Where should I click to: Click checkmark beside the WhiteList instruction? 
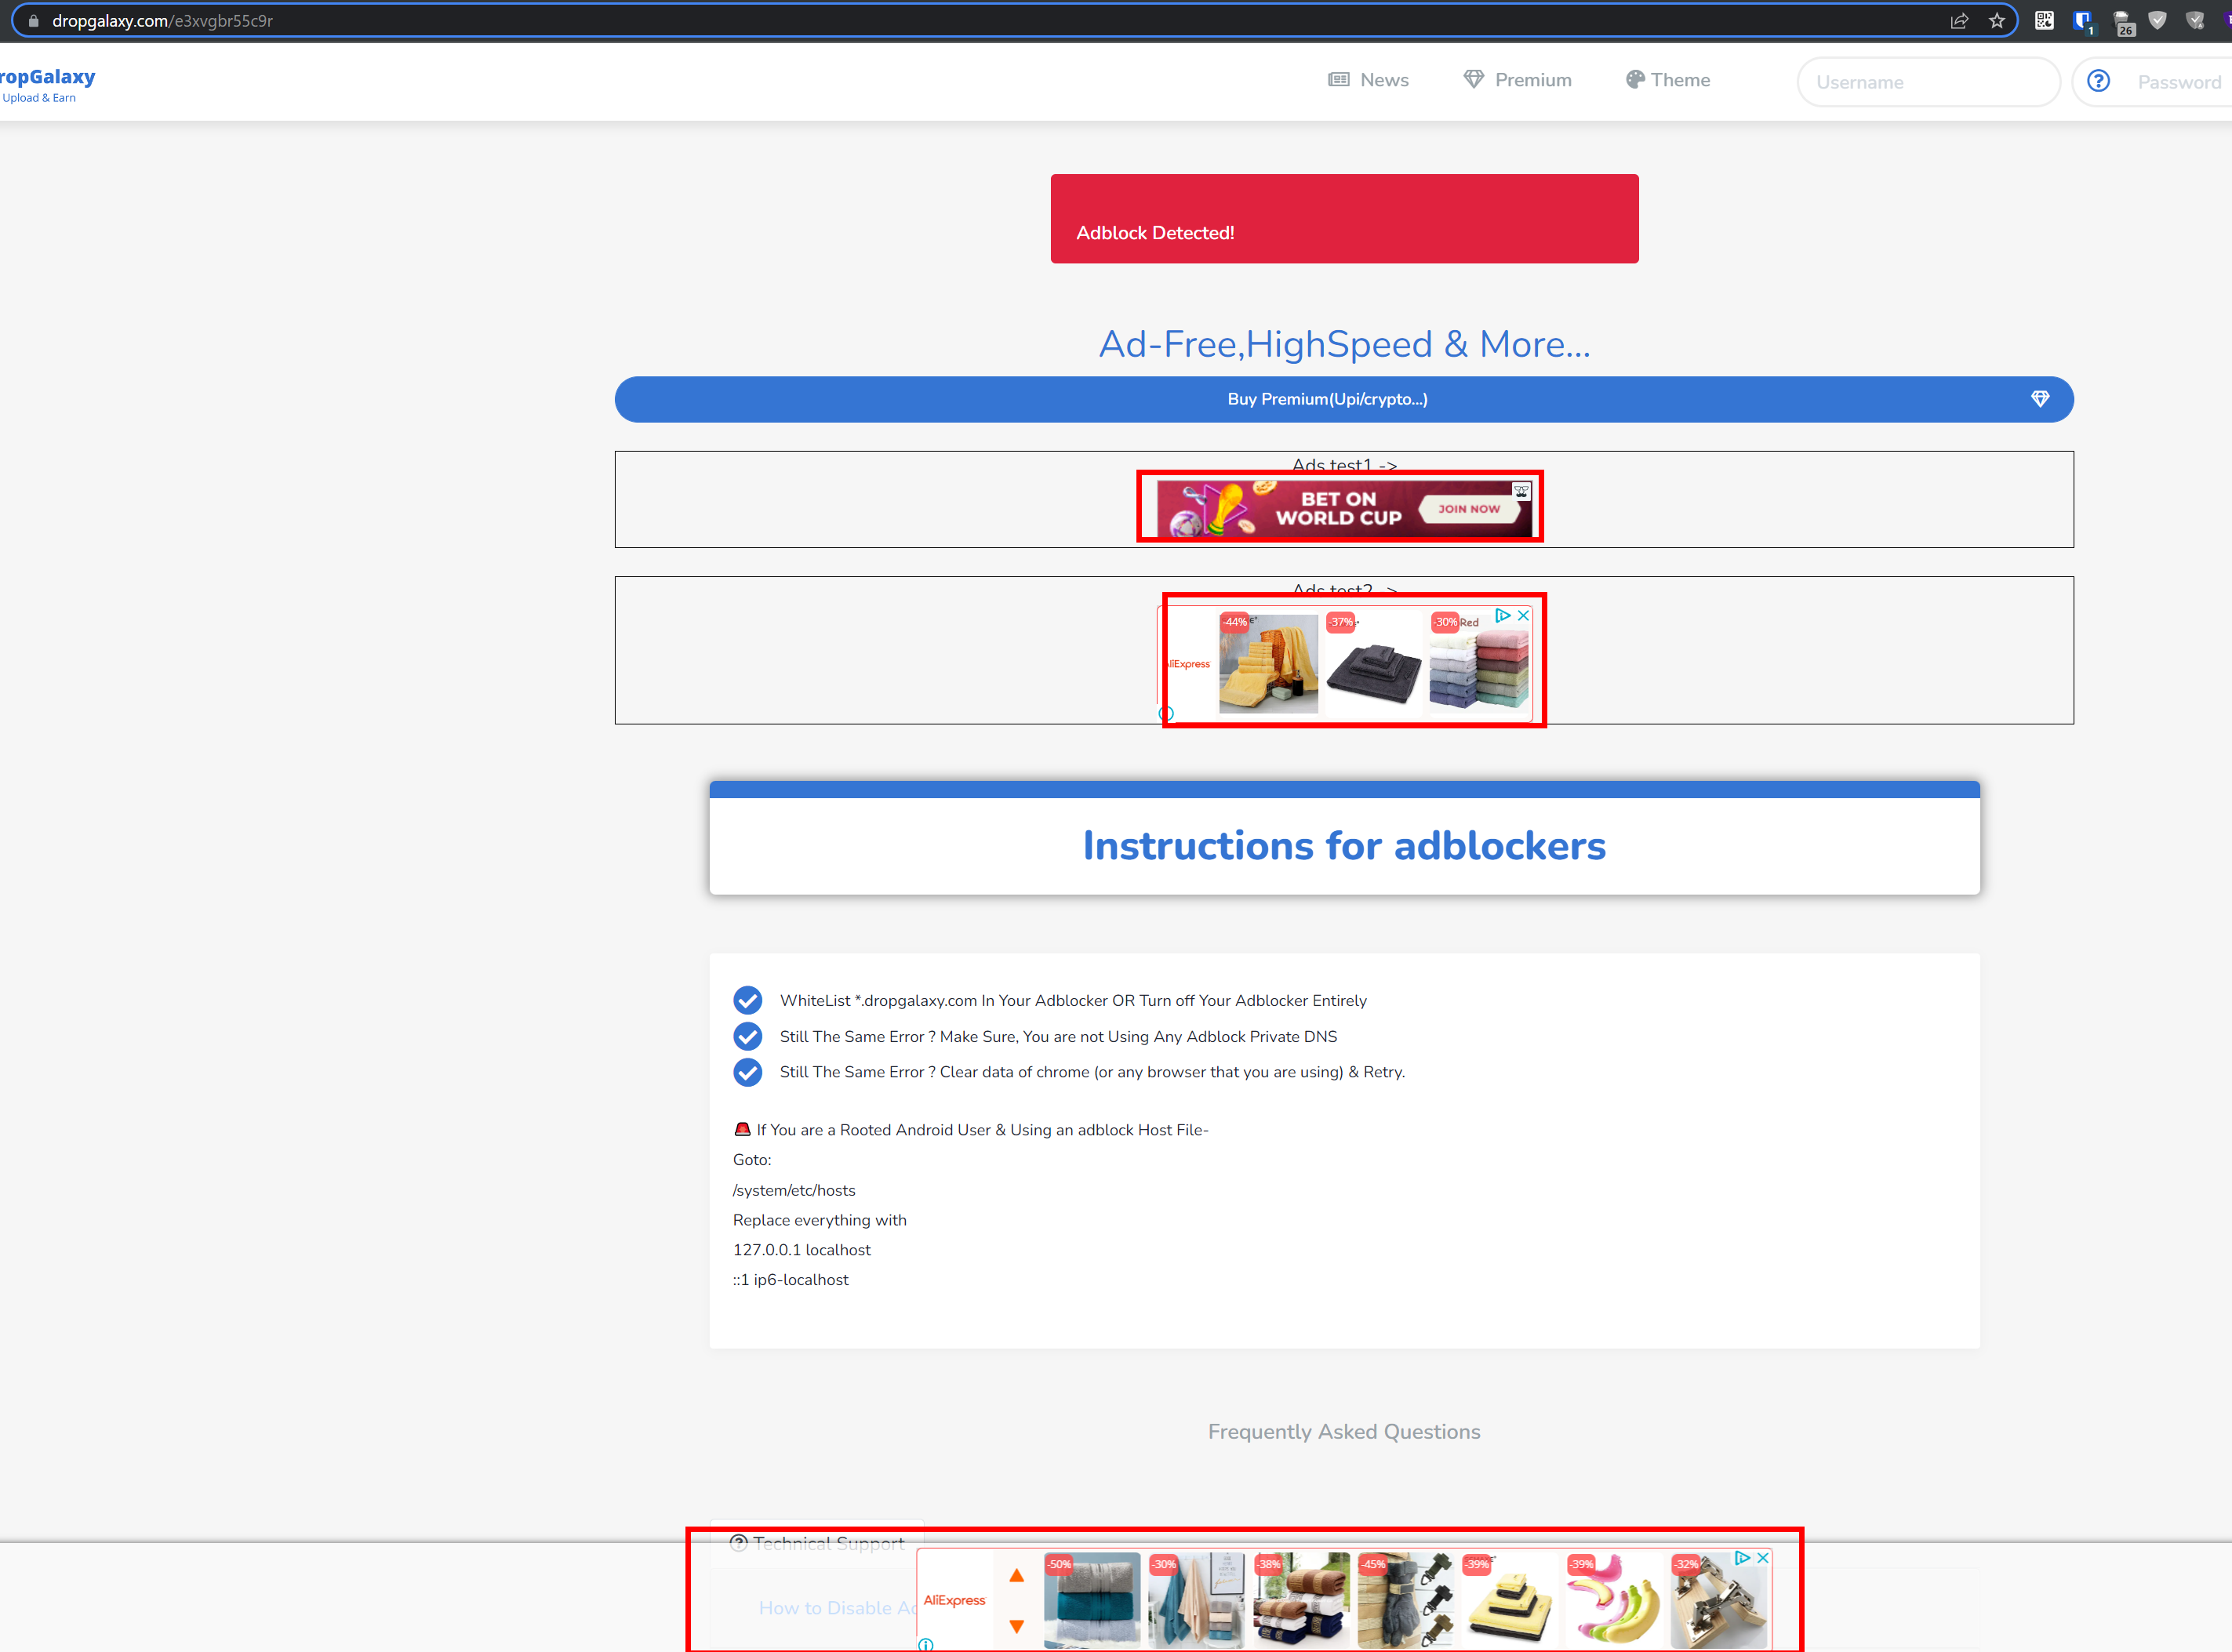click(748, 1000)
